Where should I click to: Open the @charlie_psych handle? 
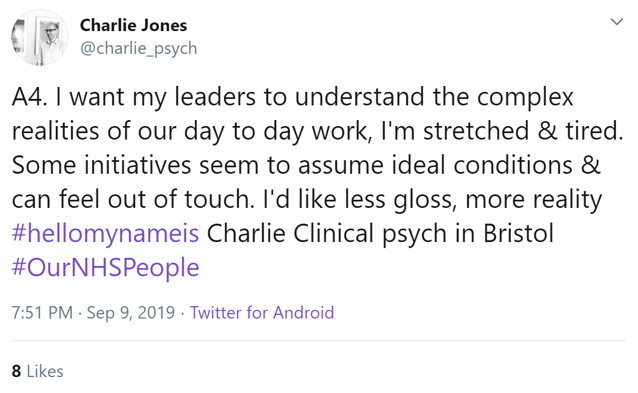(138, 48)
